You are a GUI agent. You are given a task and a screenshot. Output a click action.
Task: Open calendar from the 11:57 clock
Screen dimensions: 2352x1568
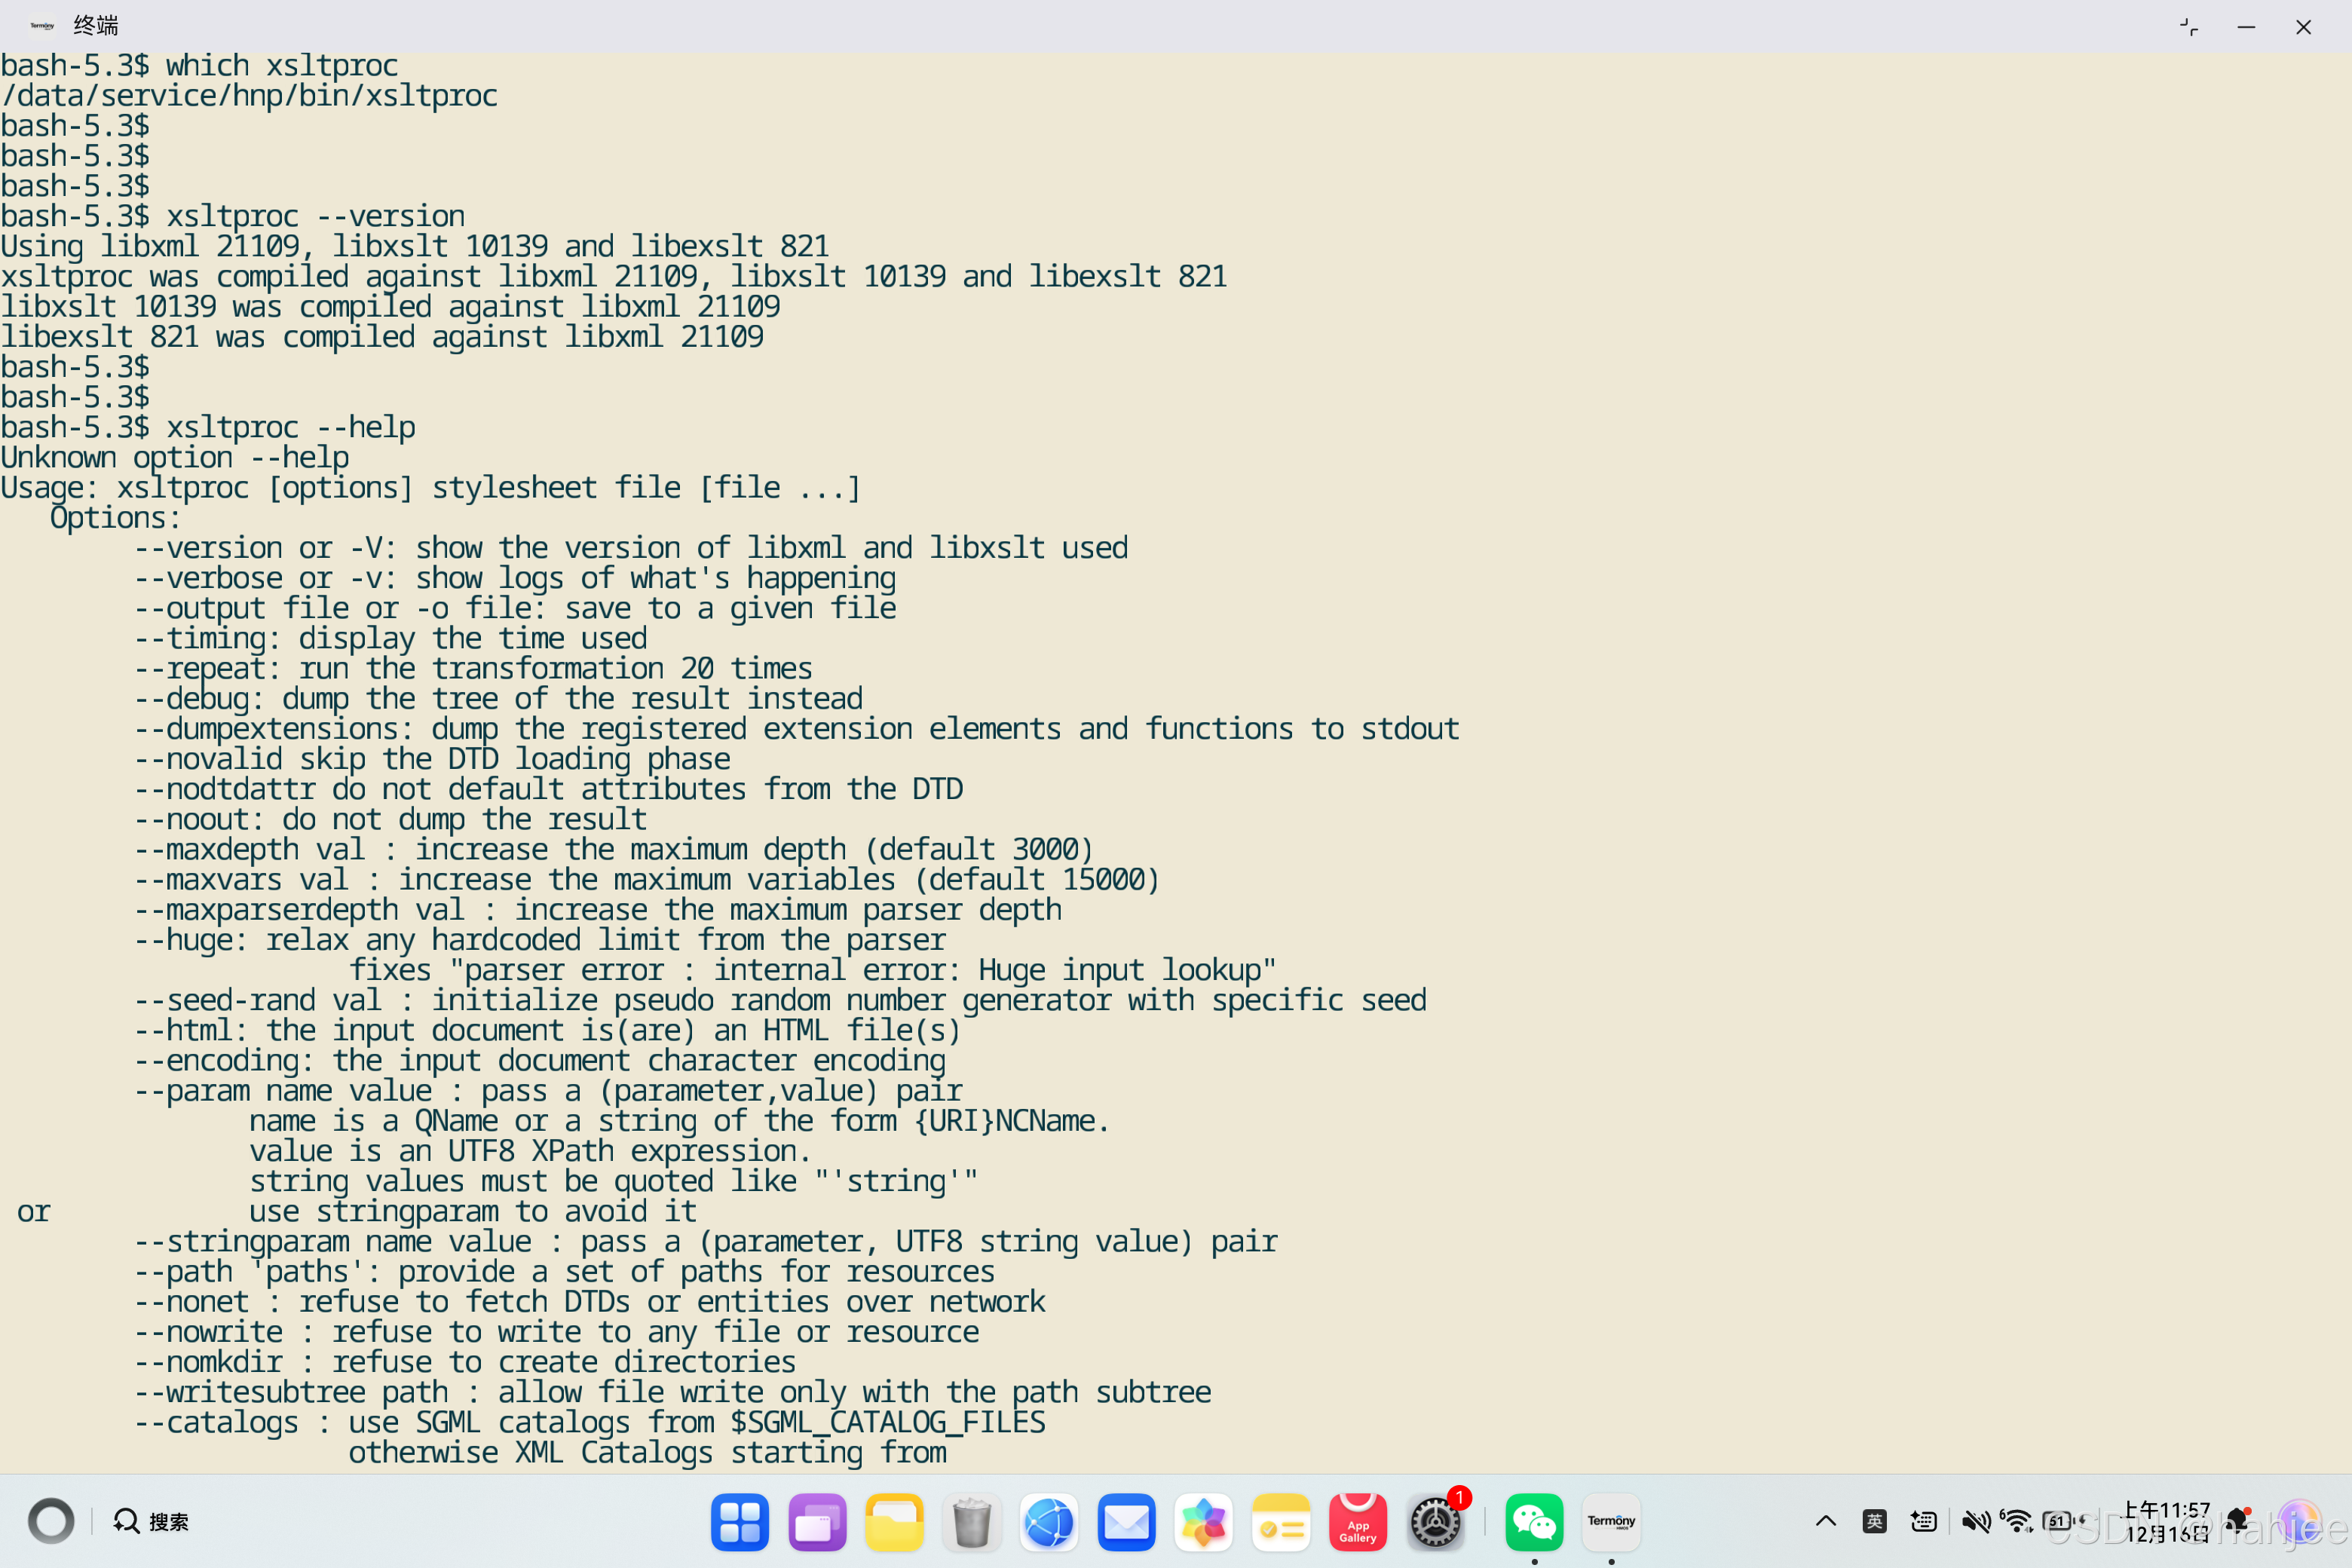click(2167, 1521)
